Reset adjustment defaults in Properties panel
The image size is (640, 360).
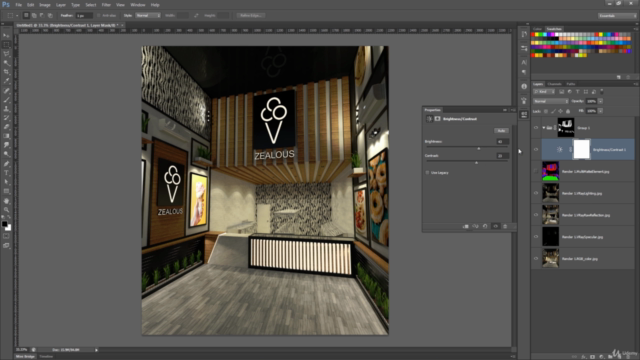(485, 226)
